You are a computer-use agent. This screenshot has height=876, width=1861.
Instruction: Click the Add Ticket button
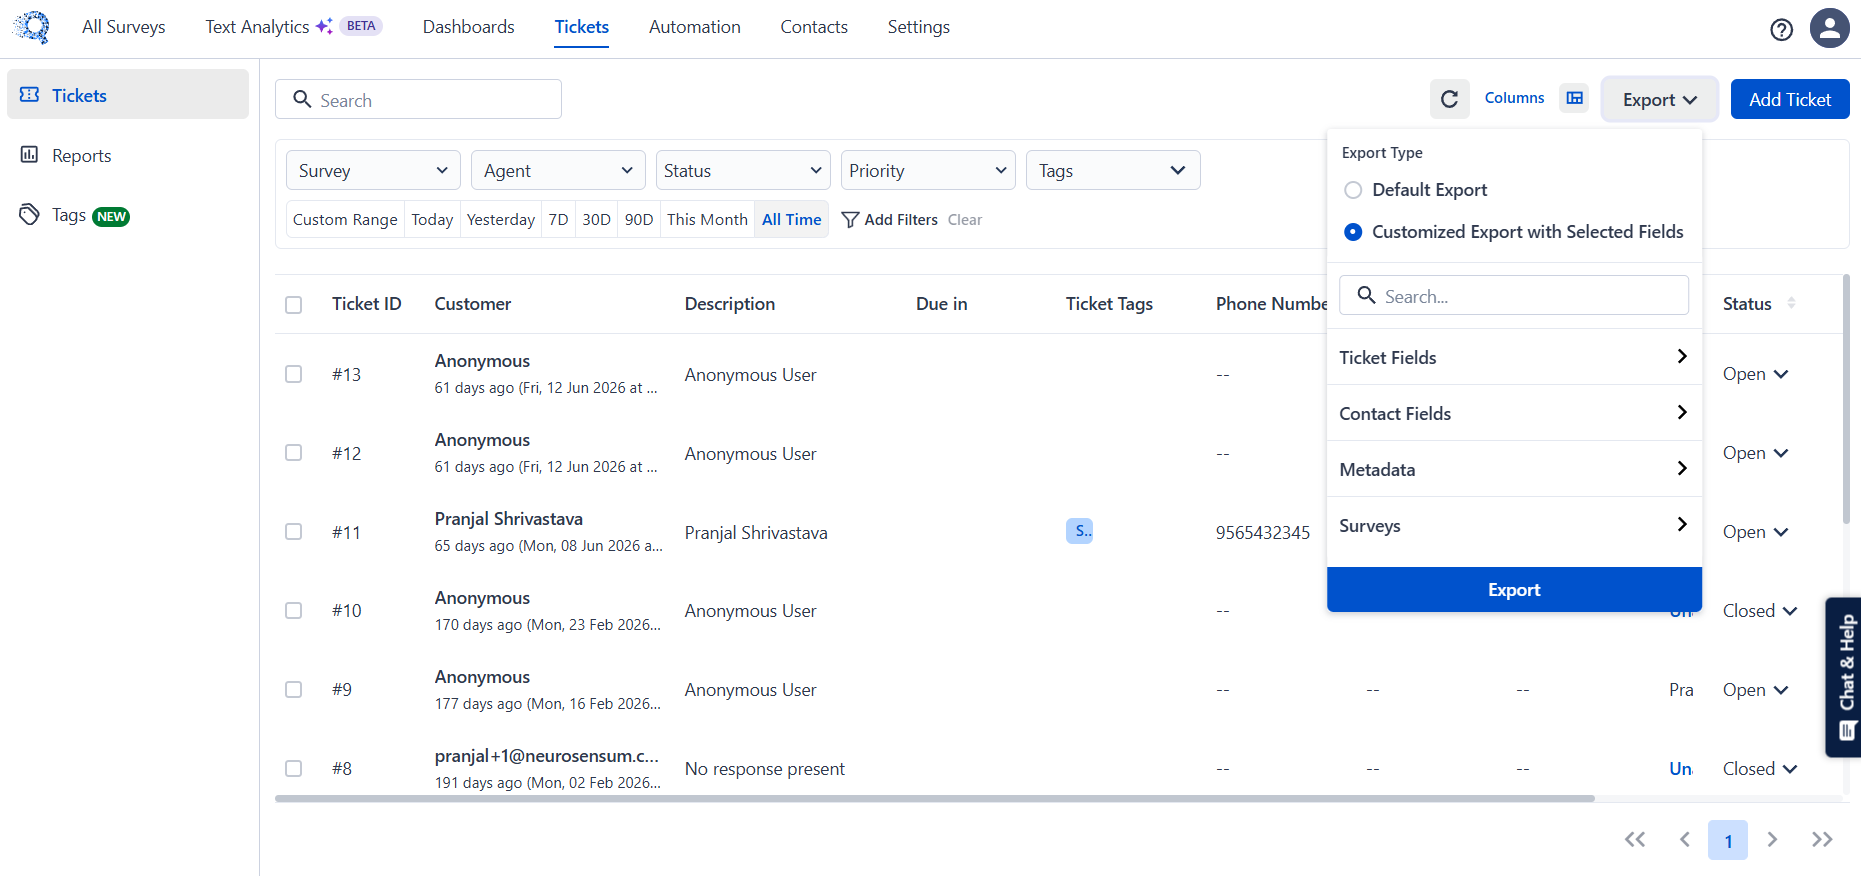click(x=1790, y=99)
